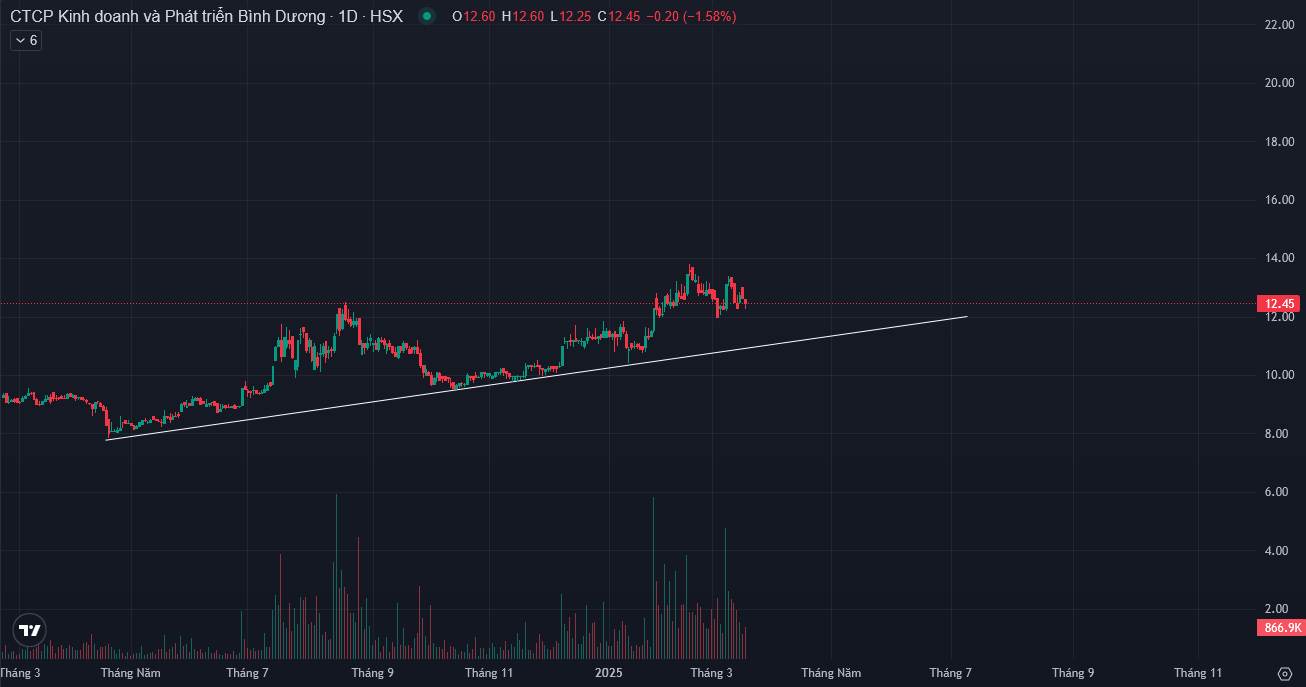Click the 18.00 price axis label
Screen dimensions: 1306x687
pos(1279,141)
